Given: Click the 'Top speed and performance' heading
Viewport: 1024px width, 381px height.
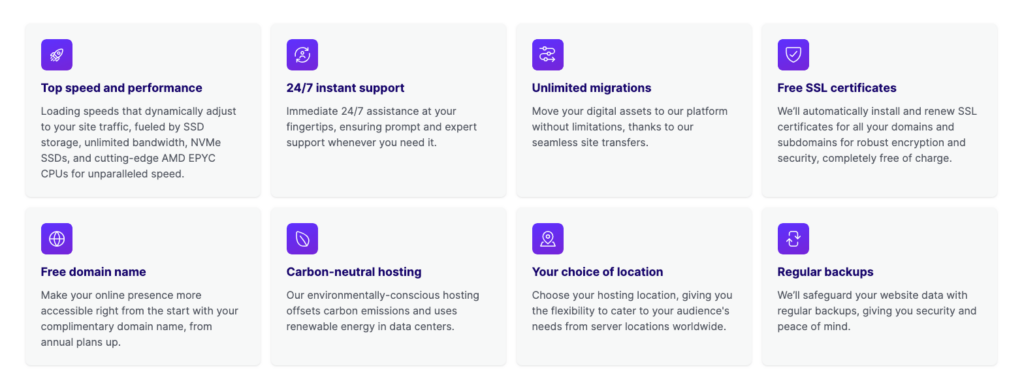Looking at the screenshot, I should tap(121, 88).
